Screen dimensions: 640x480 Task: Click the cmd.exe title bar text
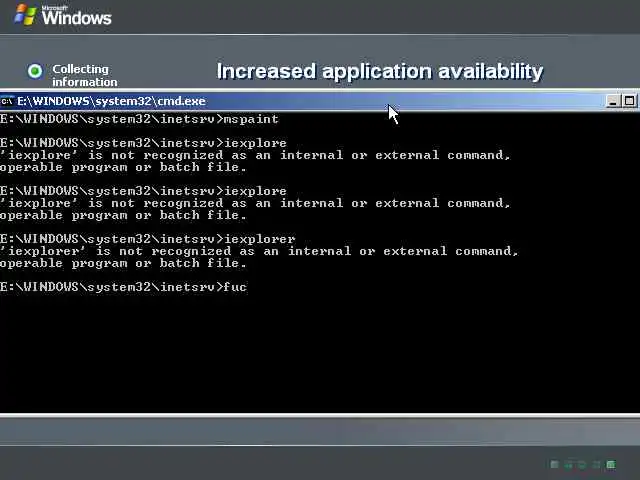tap(111, 101)
